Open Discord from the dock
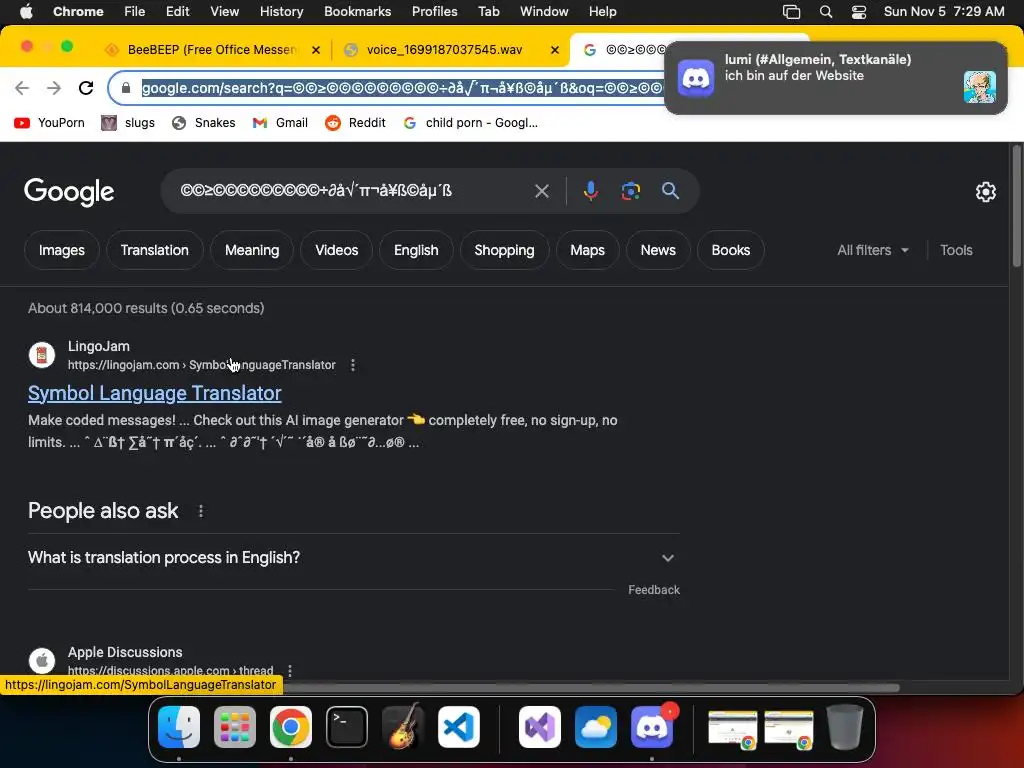Image resolution: width=1024 pixels, height=768 pixels. [x=652, y=727]
